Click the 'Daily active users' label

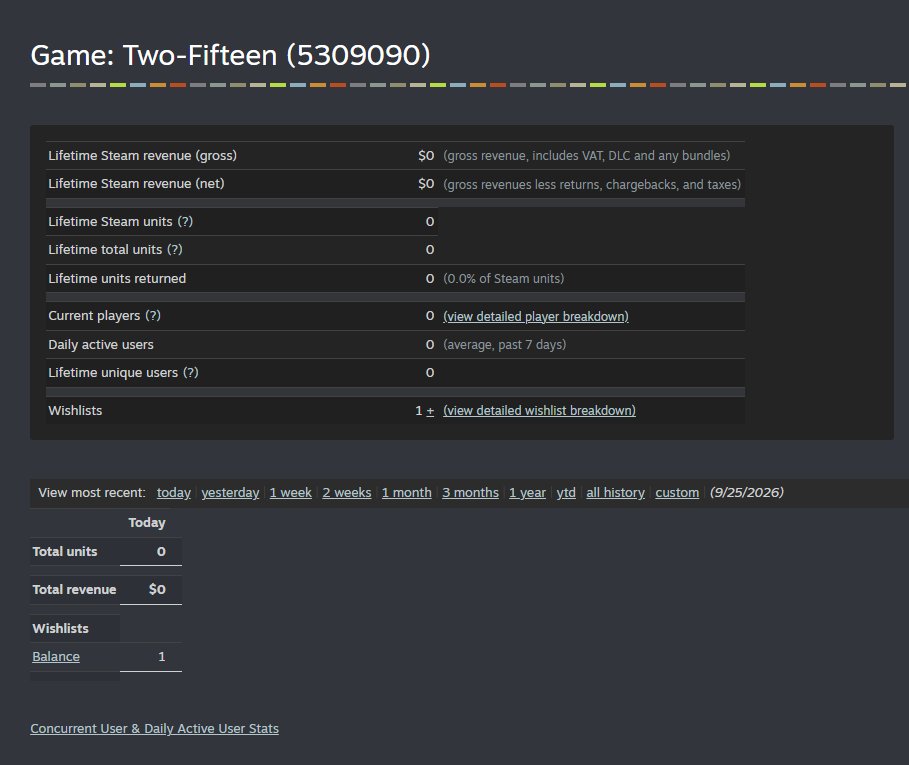coord(101,344)
